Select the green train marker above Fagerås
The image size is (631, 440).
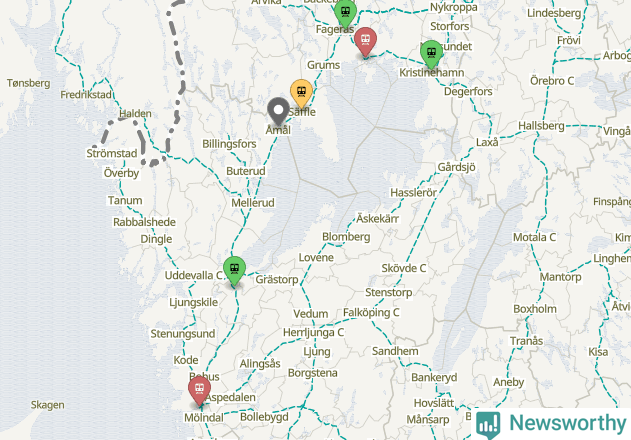(x=345, y=14)
